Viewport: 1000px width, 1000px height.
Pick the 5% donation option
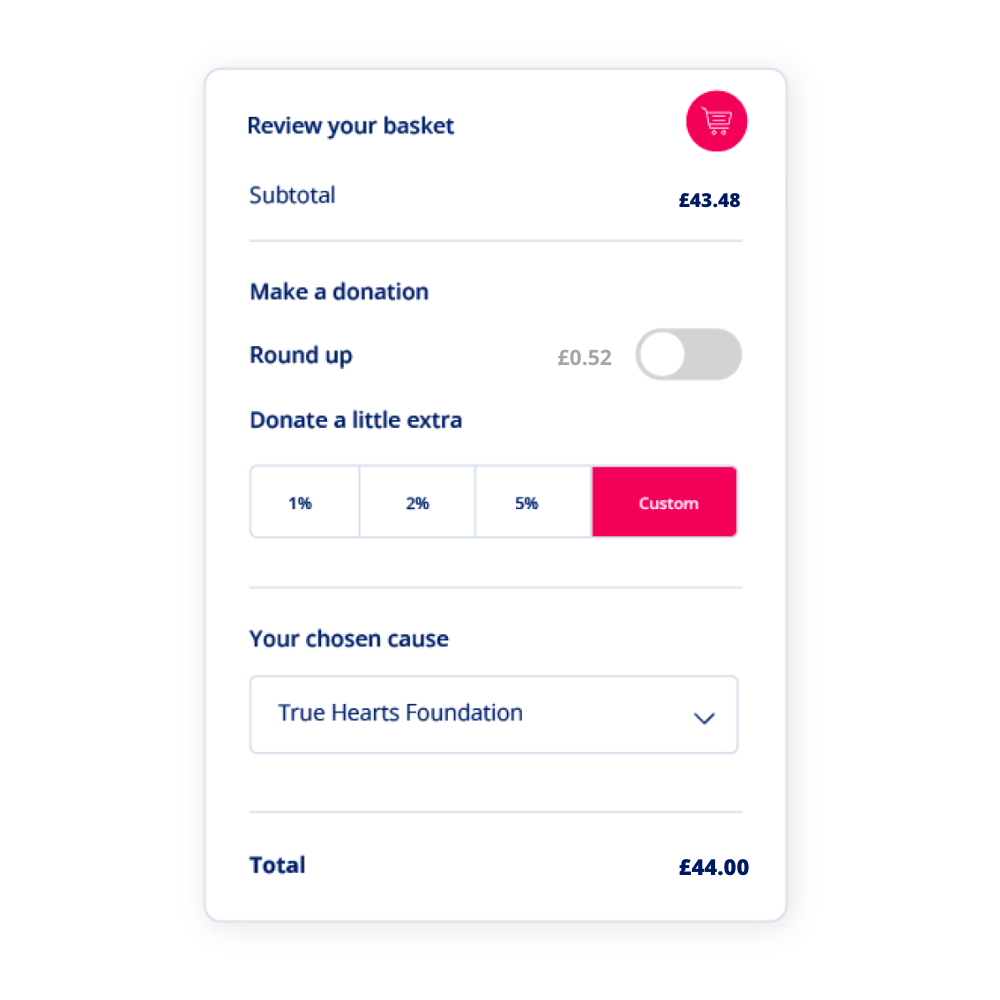click(526, 503)
